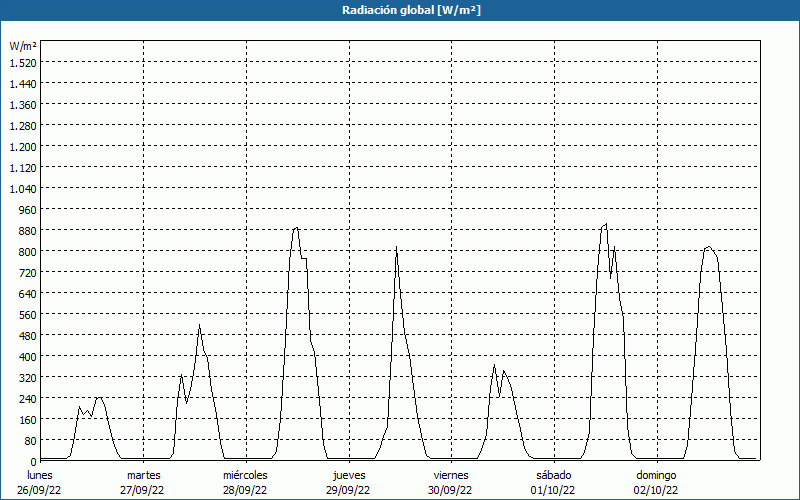Select the 28/09/22 date label
800x500 pixels.
[245, 490]
